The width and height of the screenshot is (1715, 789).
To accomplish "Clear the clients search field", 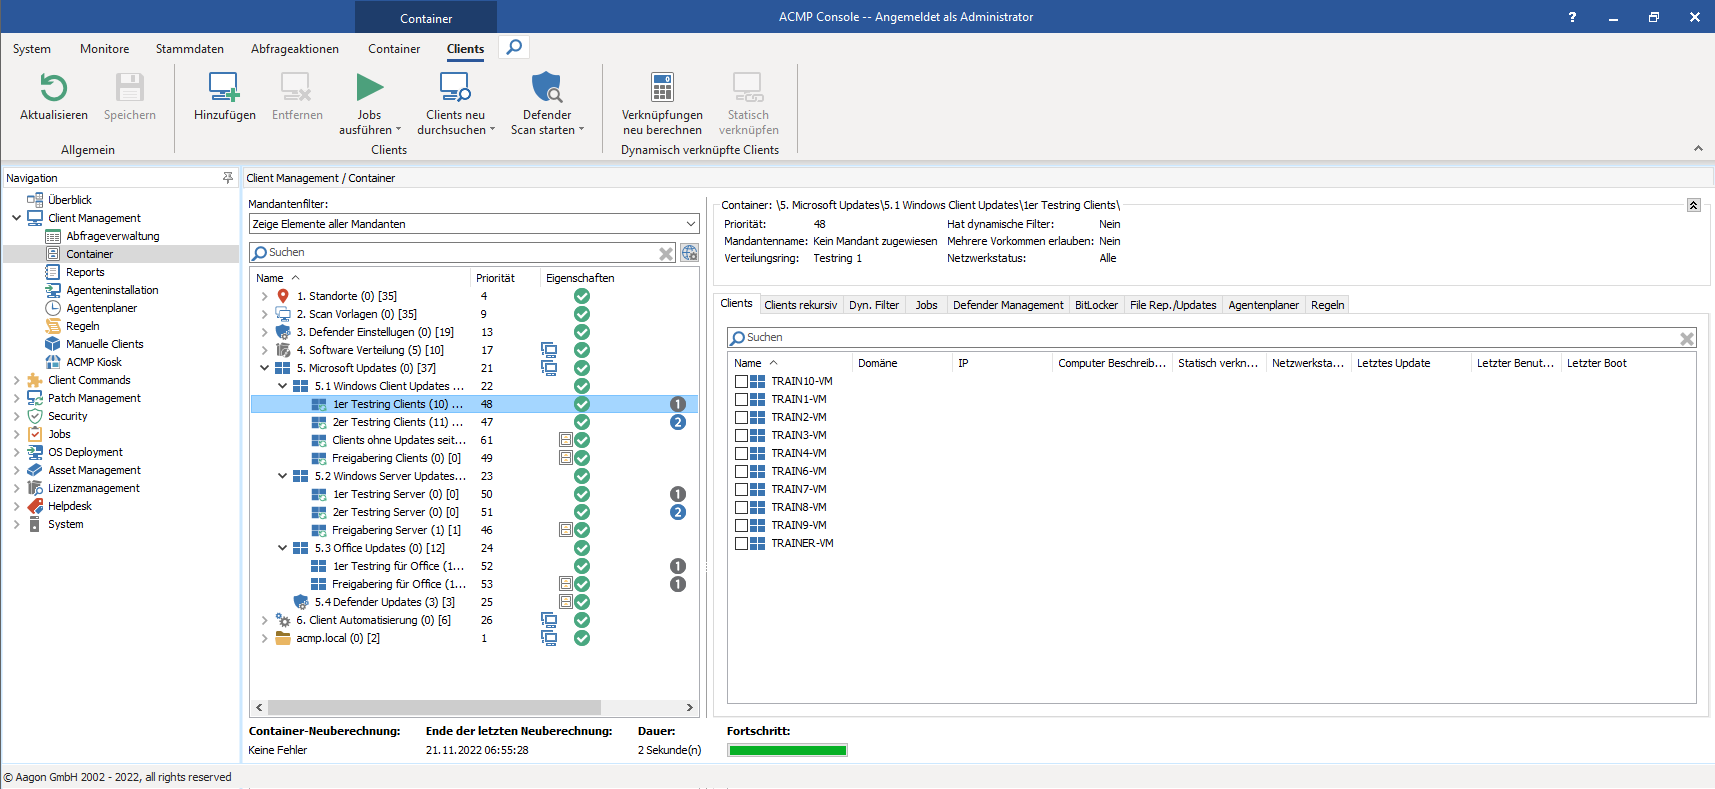I will (x=1687, y=339).
